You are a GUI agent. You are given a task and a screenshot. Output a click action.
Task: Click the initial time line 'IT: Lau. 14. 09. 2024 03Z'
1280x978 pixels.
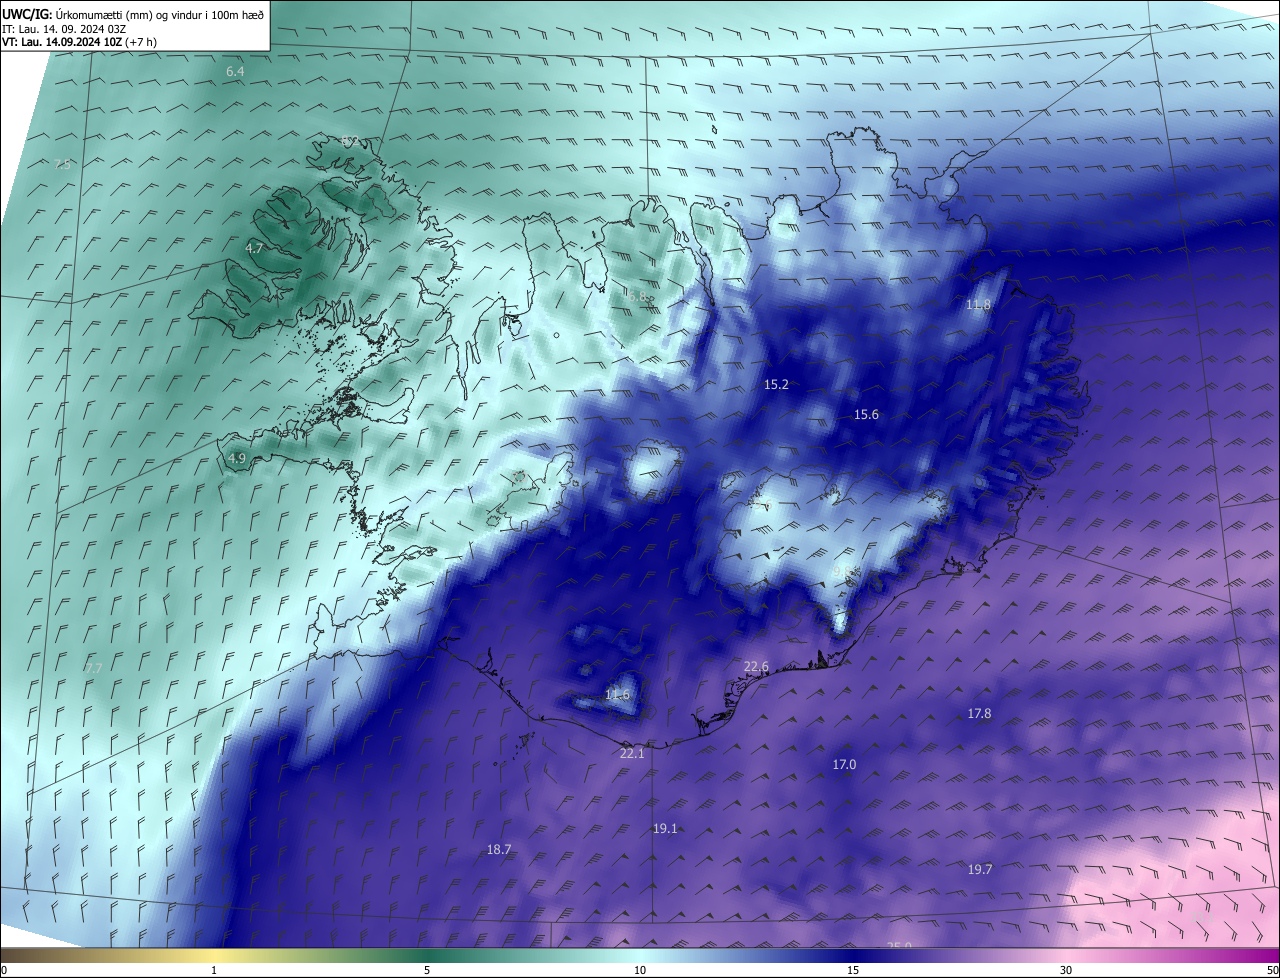(x=64, y=28)
